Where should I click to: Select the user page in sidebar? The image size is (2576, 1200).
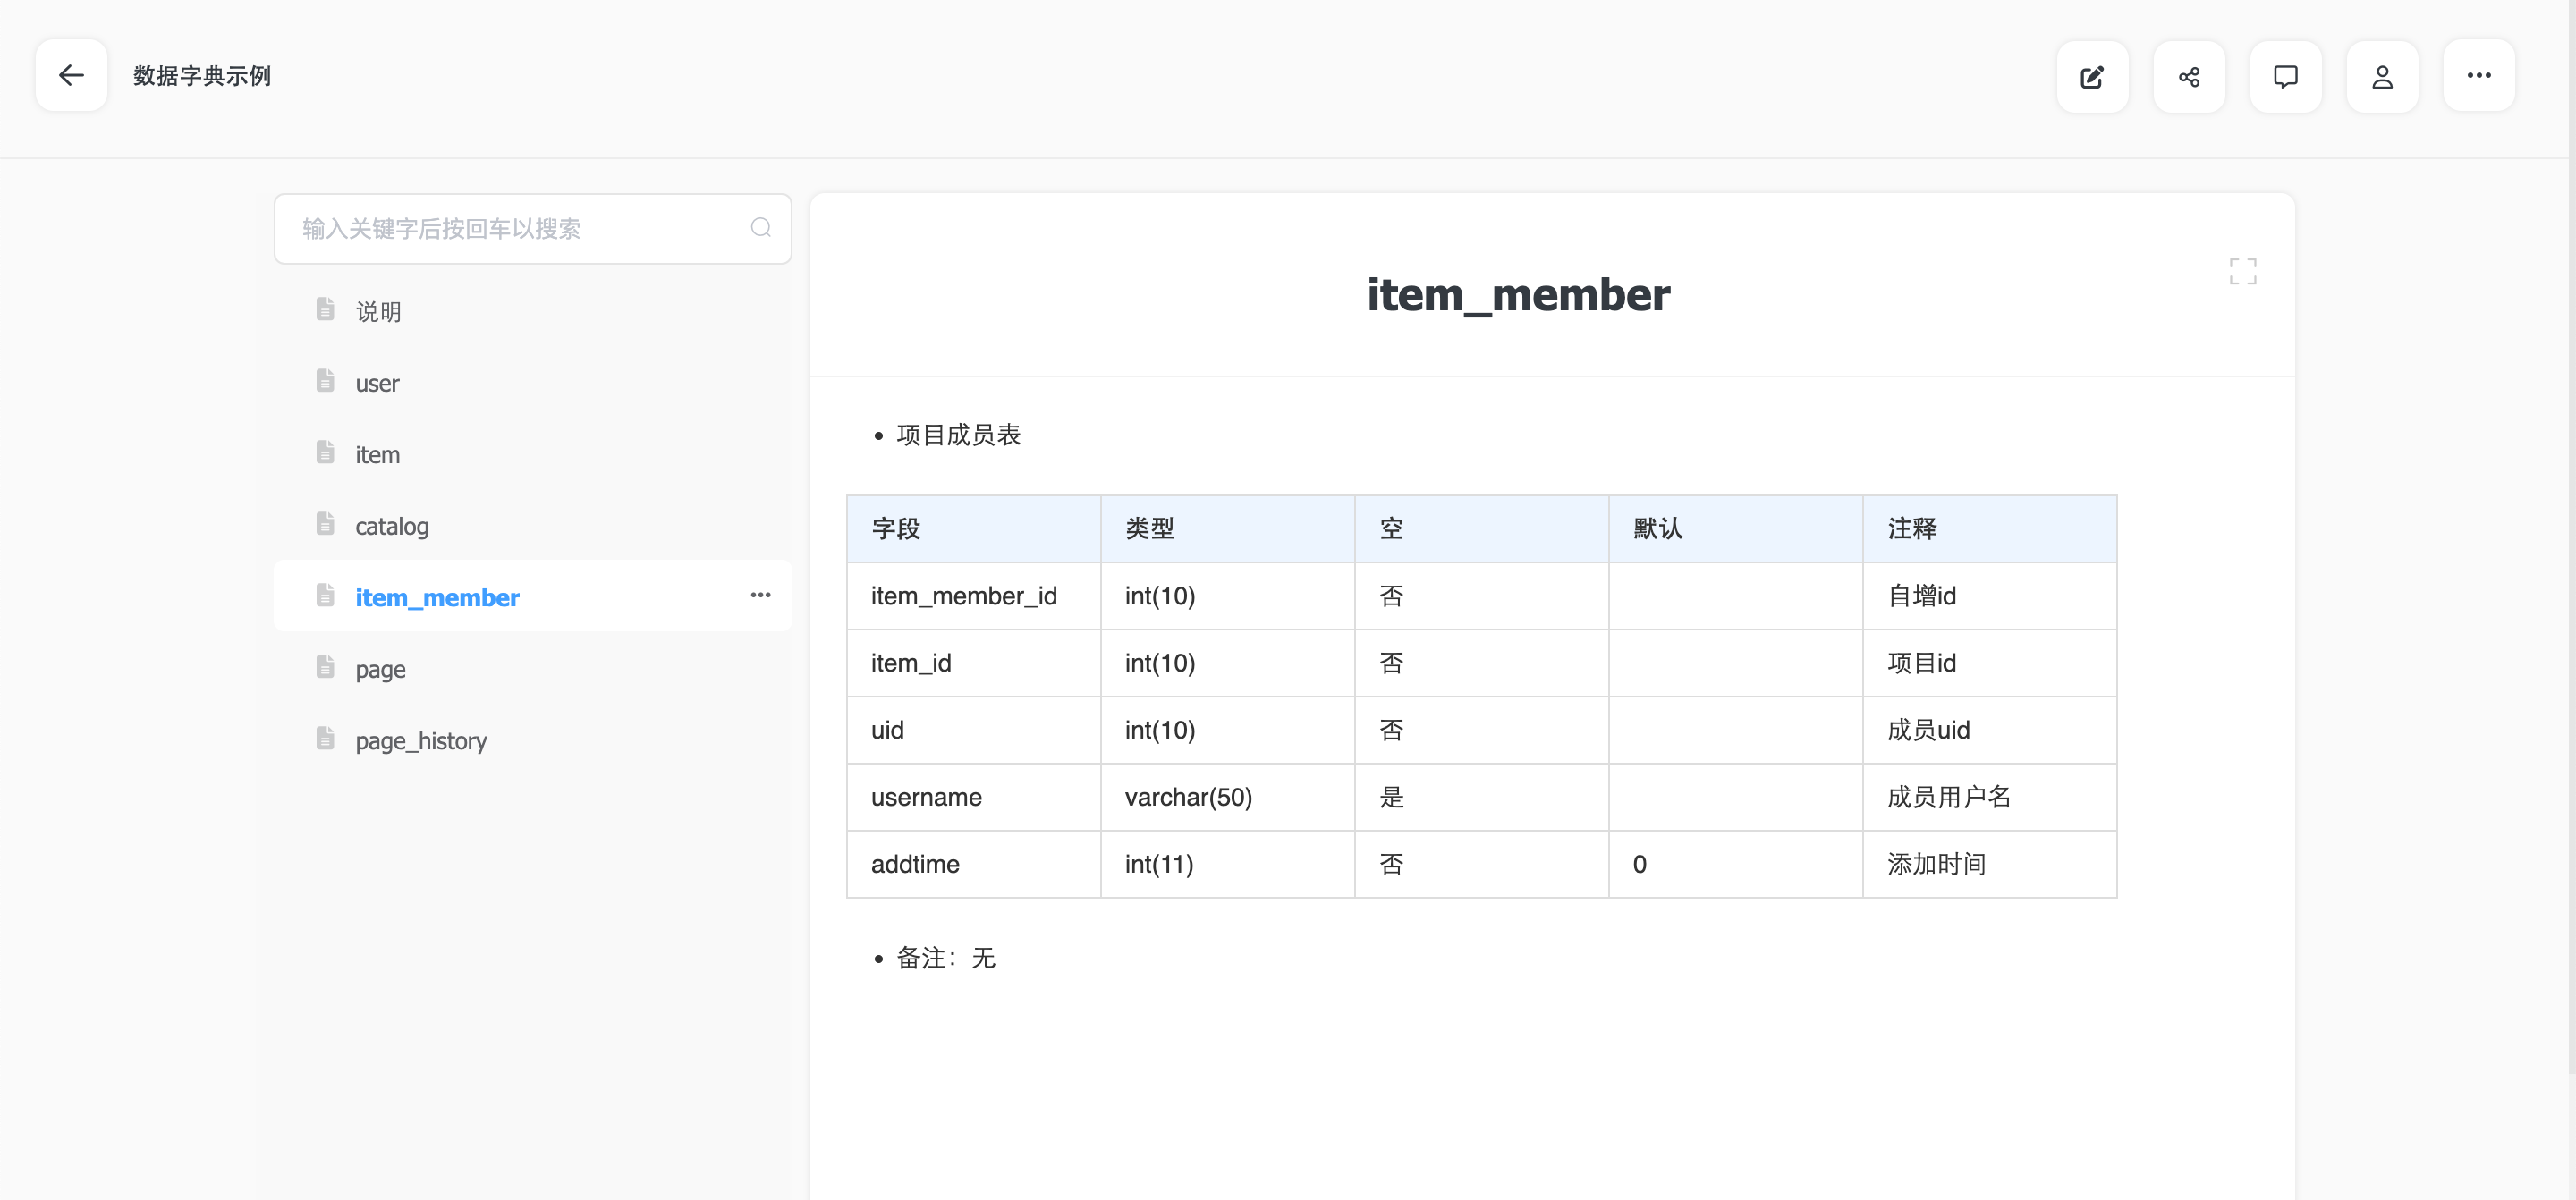(377, 384)
